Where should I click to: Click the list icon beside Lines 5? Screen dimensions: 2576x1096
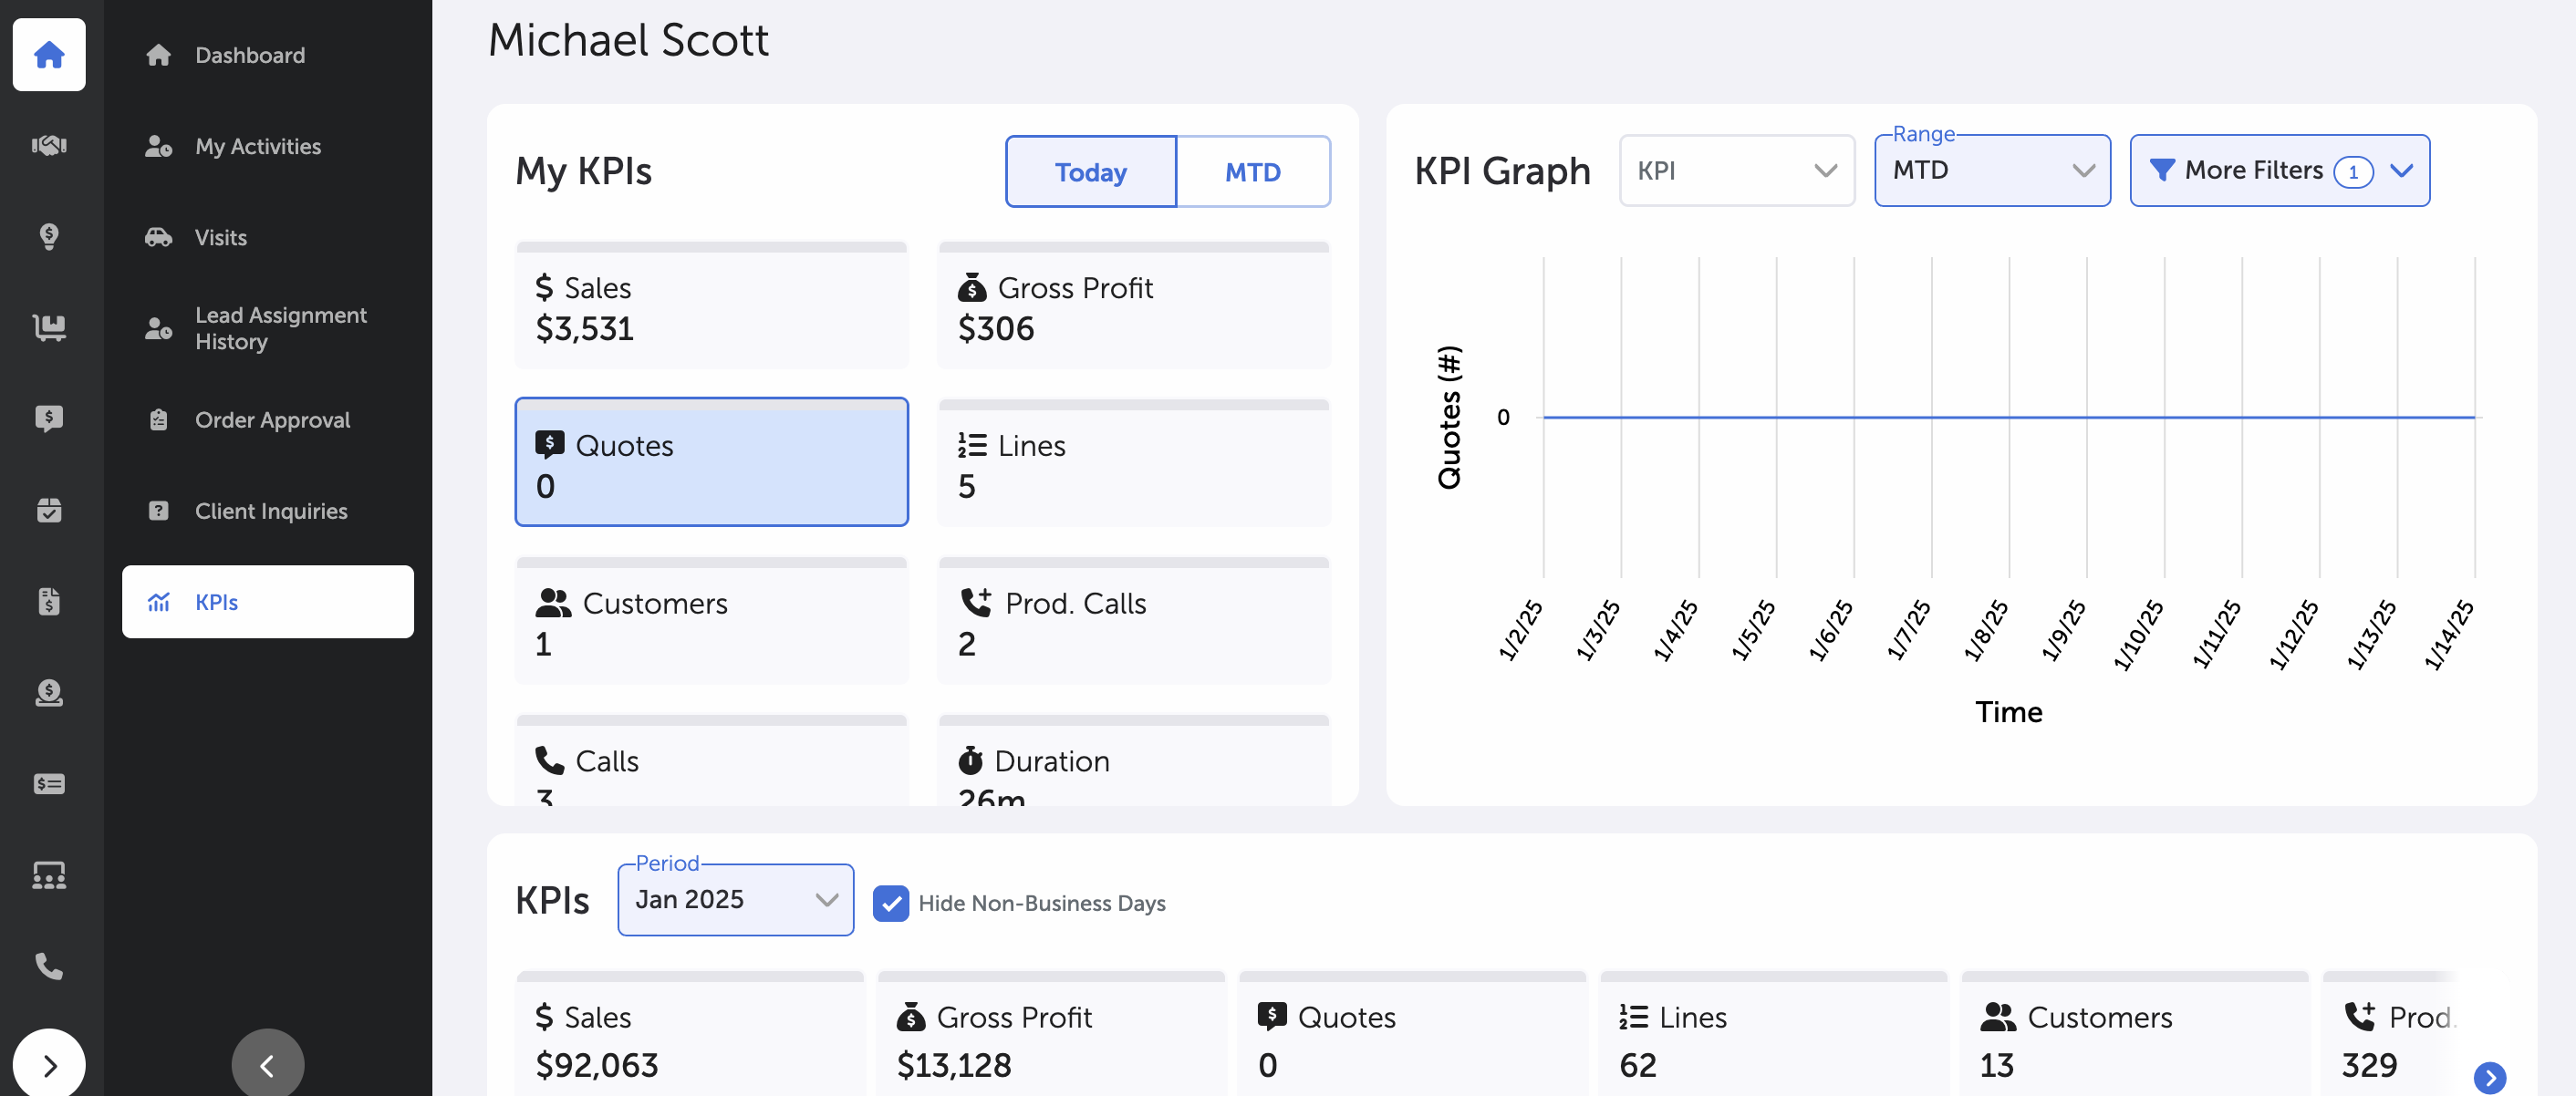coord(971,445)
